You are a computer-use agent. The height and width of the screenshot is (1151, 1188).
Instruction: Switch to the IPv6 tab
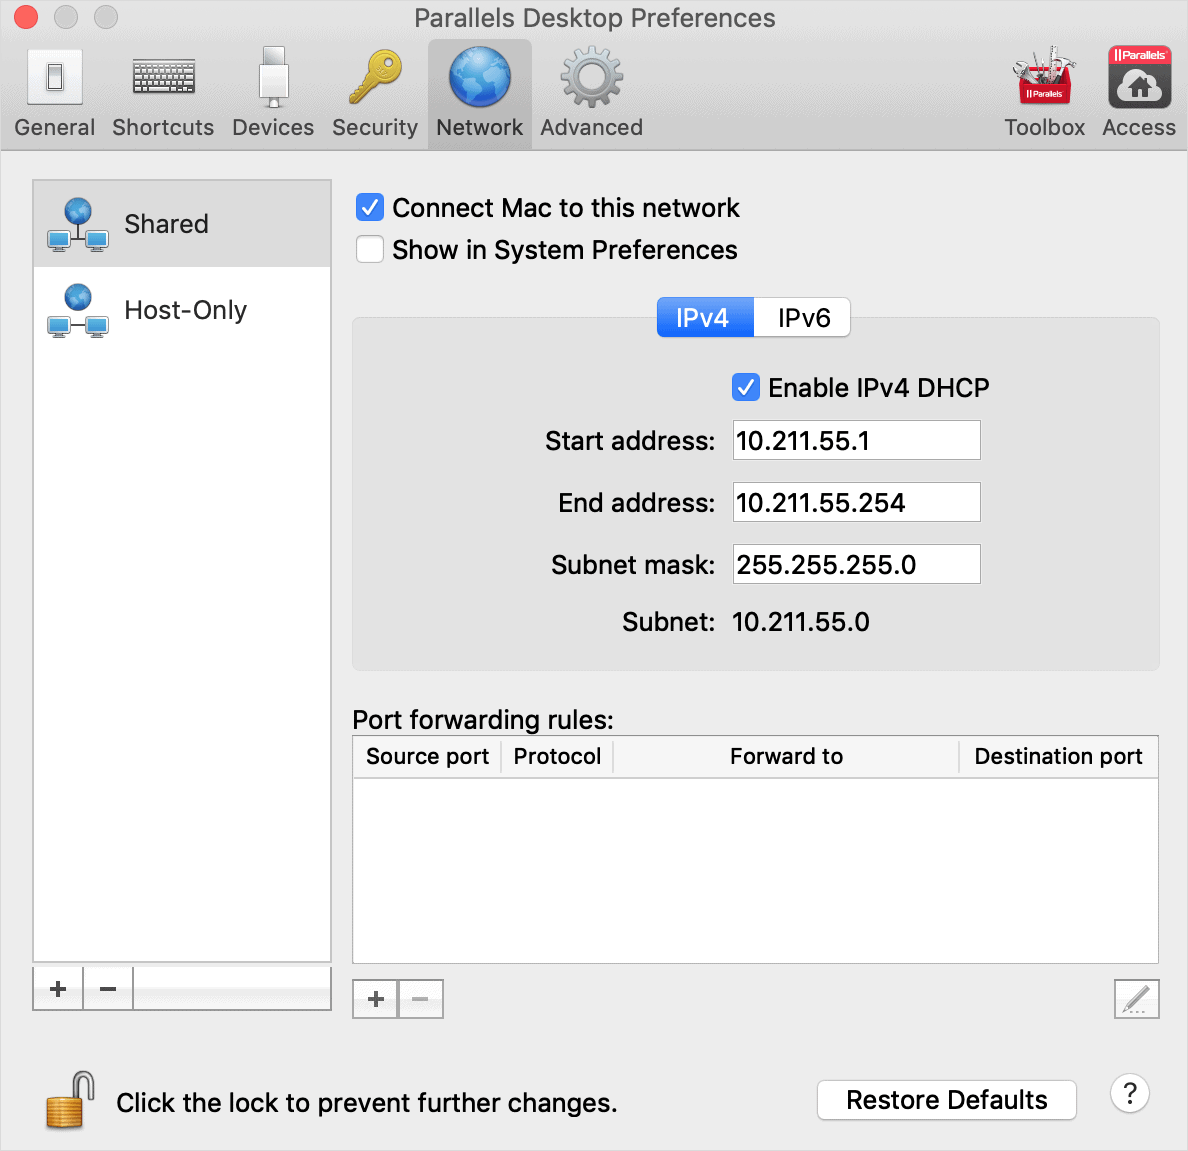pos(801,317)
